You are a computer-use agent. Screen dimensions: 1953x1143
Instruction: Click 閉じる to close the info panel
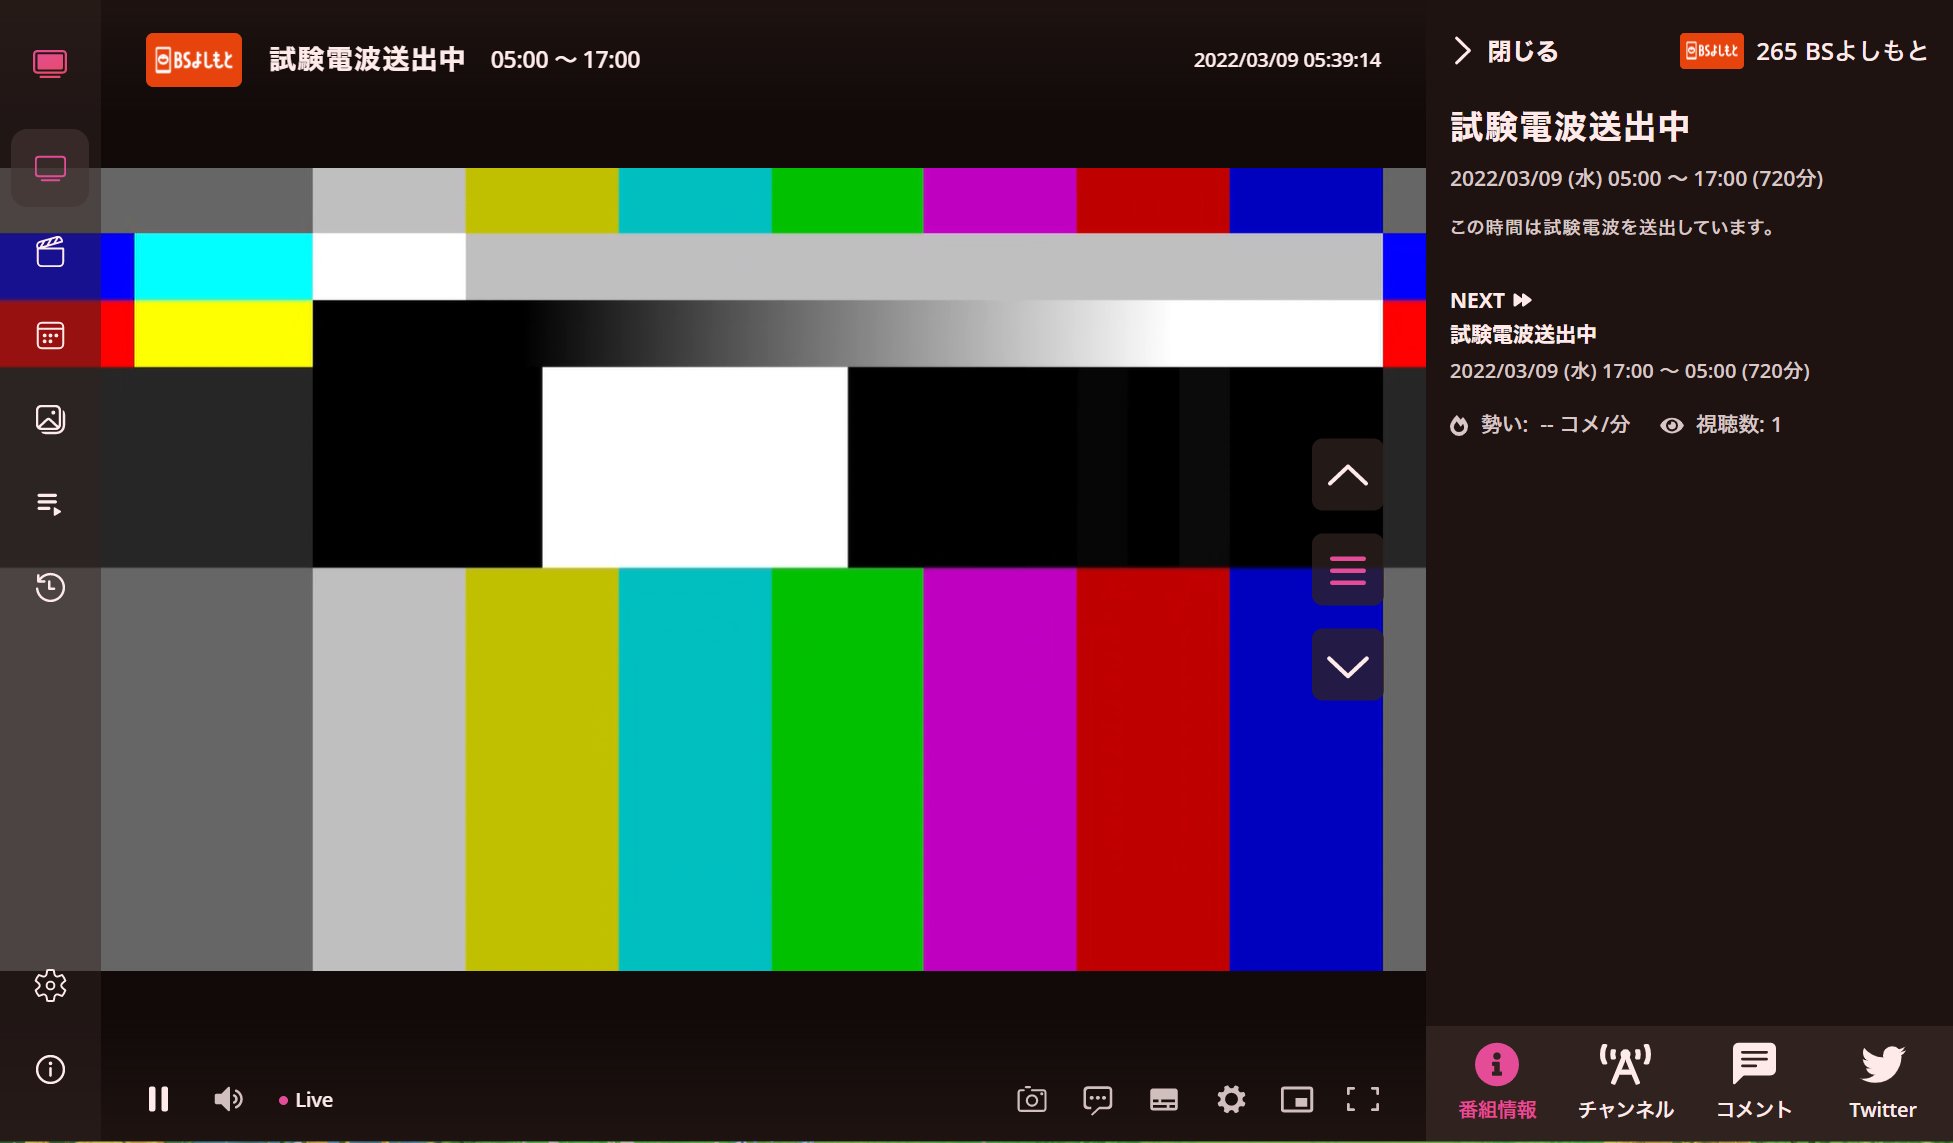1504,50
